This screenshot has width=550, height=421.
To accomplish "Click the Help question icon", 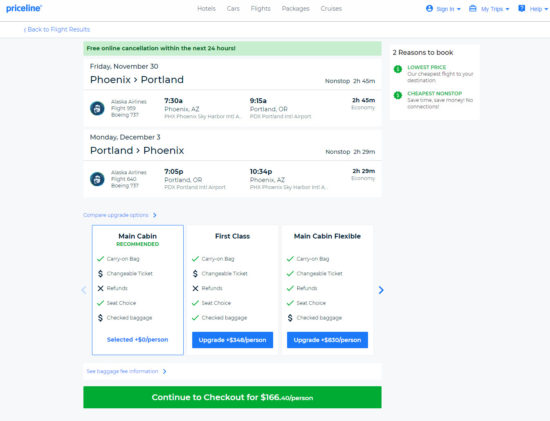I will 522,8.
